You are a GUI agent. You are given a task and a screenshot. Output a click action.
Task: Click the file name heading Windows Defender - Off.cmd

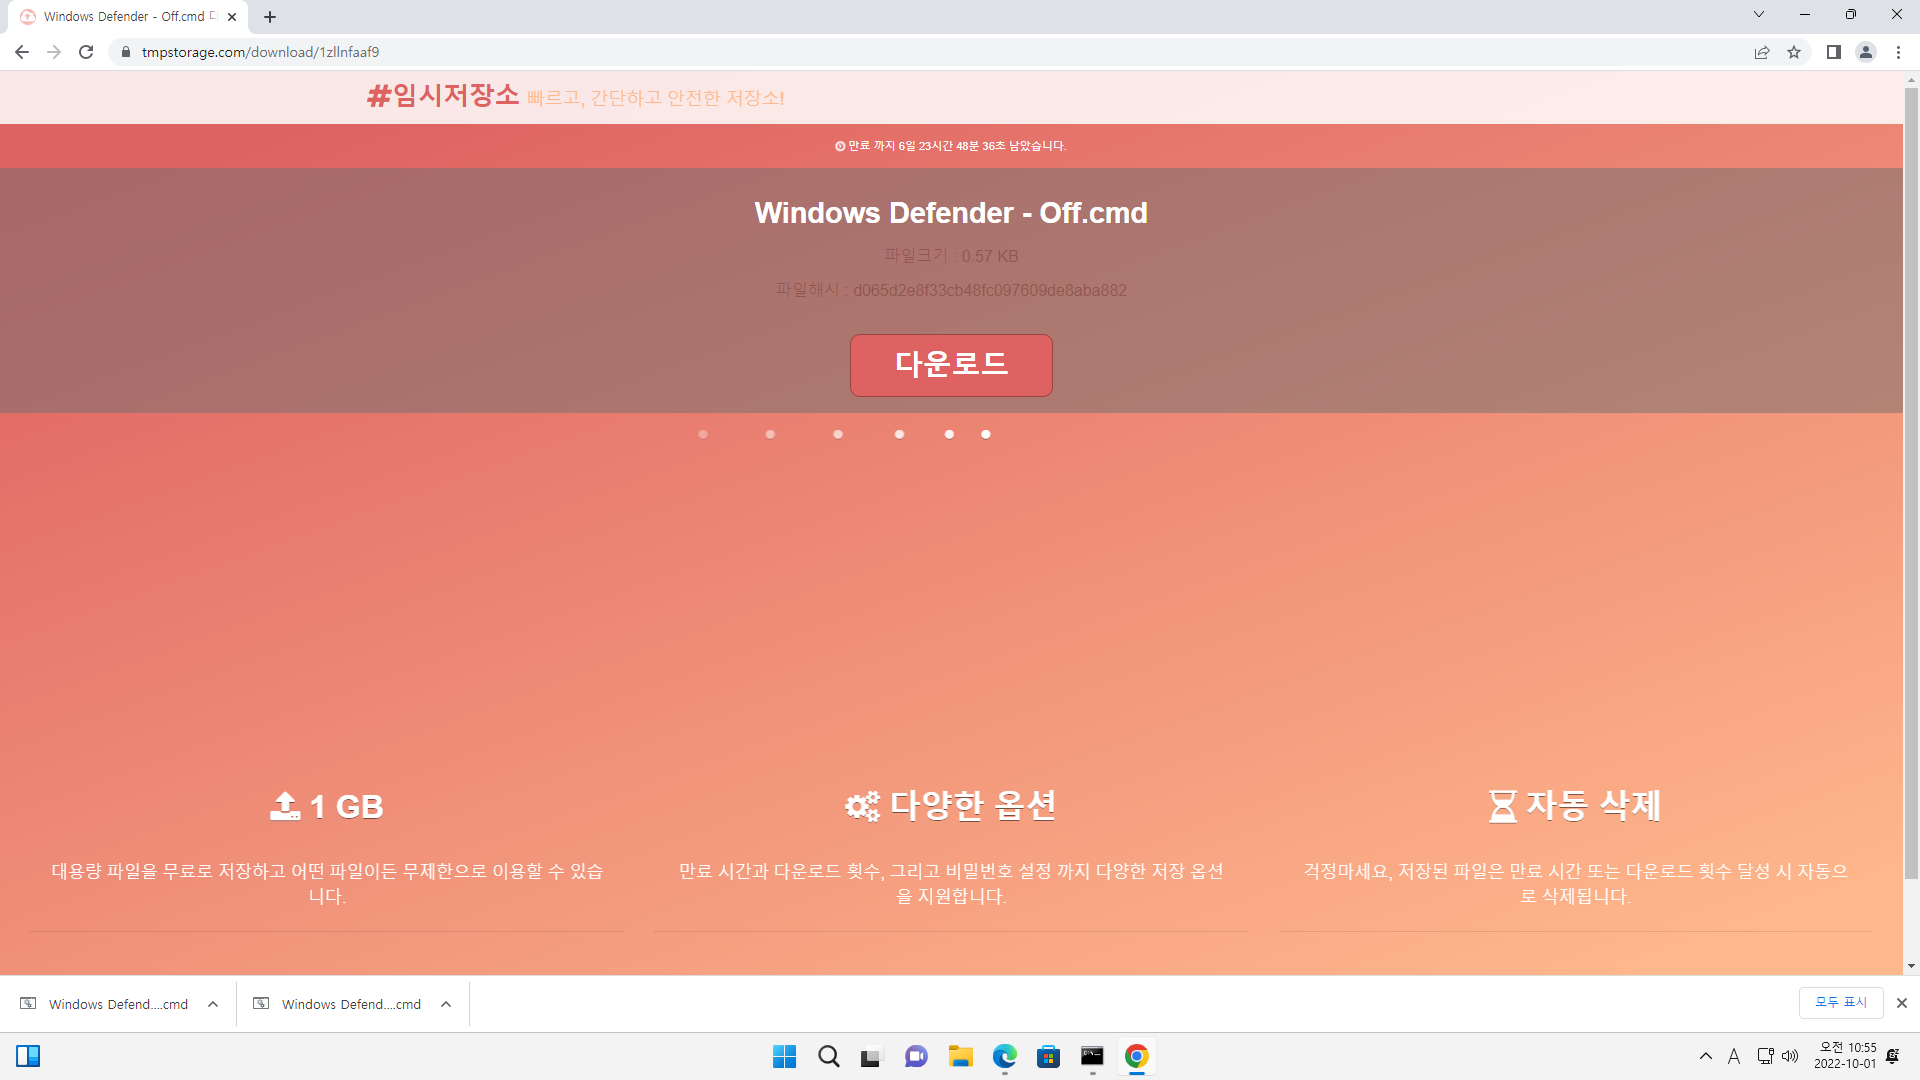pos(951,213)
